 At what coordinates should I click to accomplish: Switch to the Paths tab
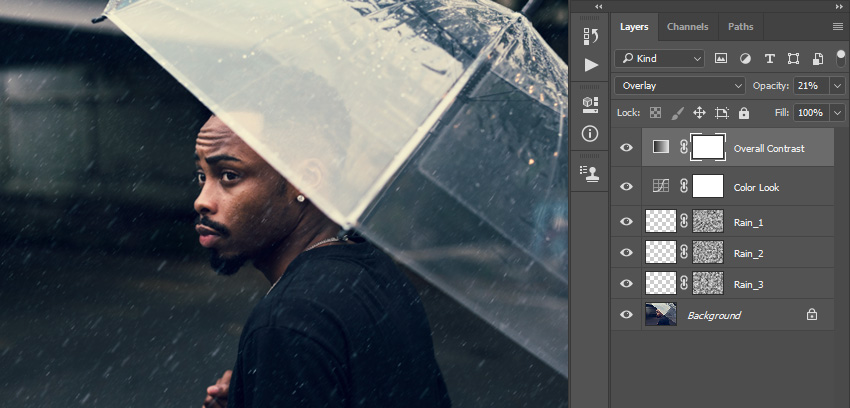click(x=740, y=27)
